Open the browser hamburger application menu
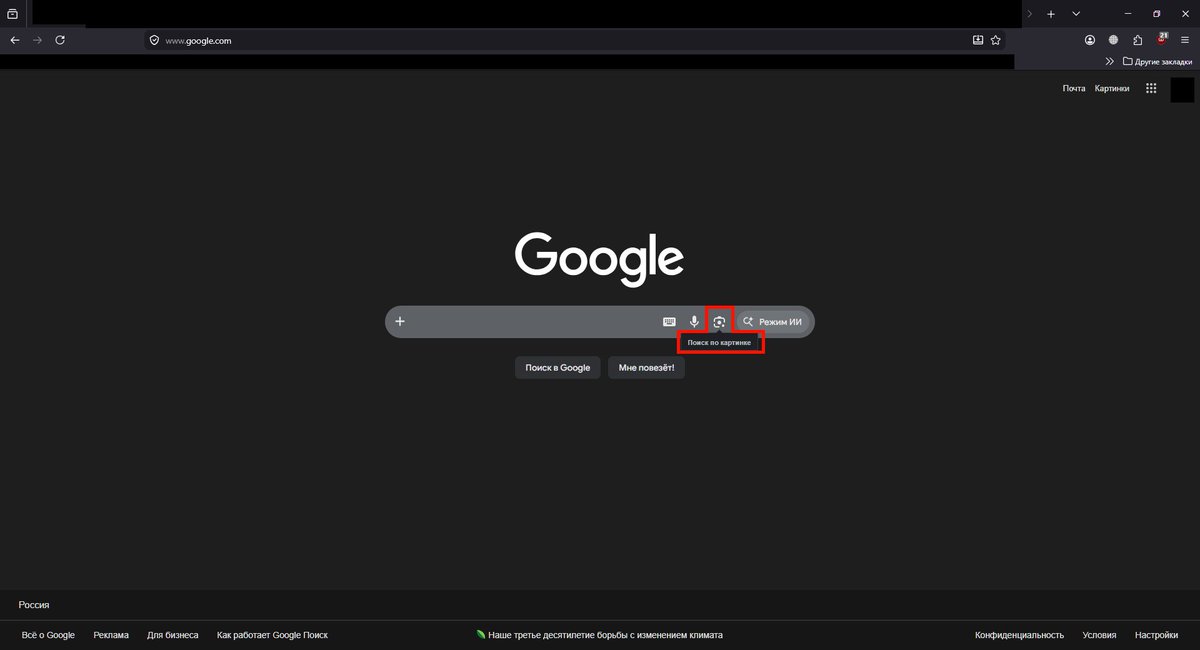The image size is (1200, 650). pyautogui.click(x=1185, y=40)
